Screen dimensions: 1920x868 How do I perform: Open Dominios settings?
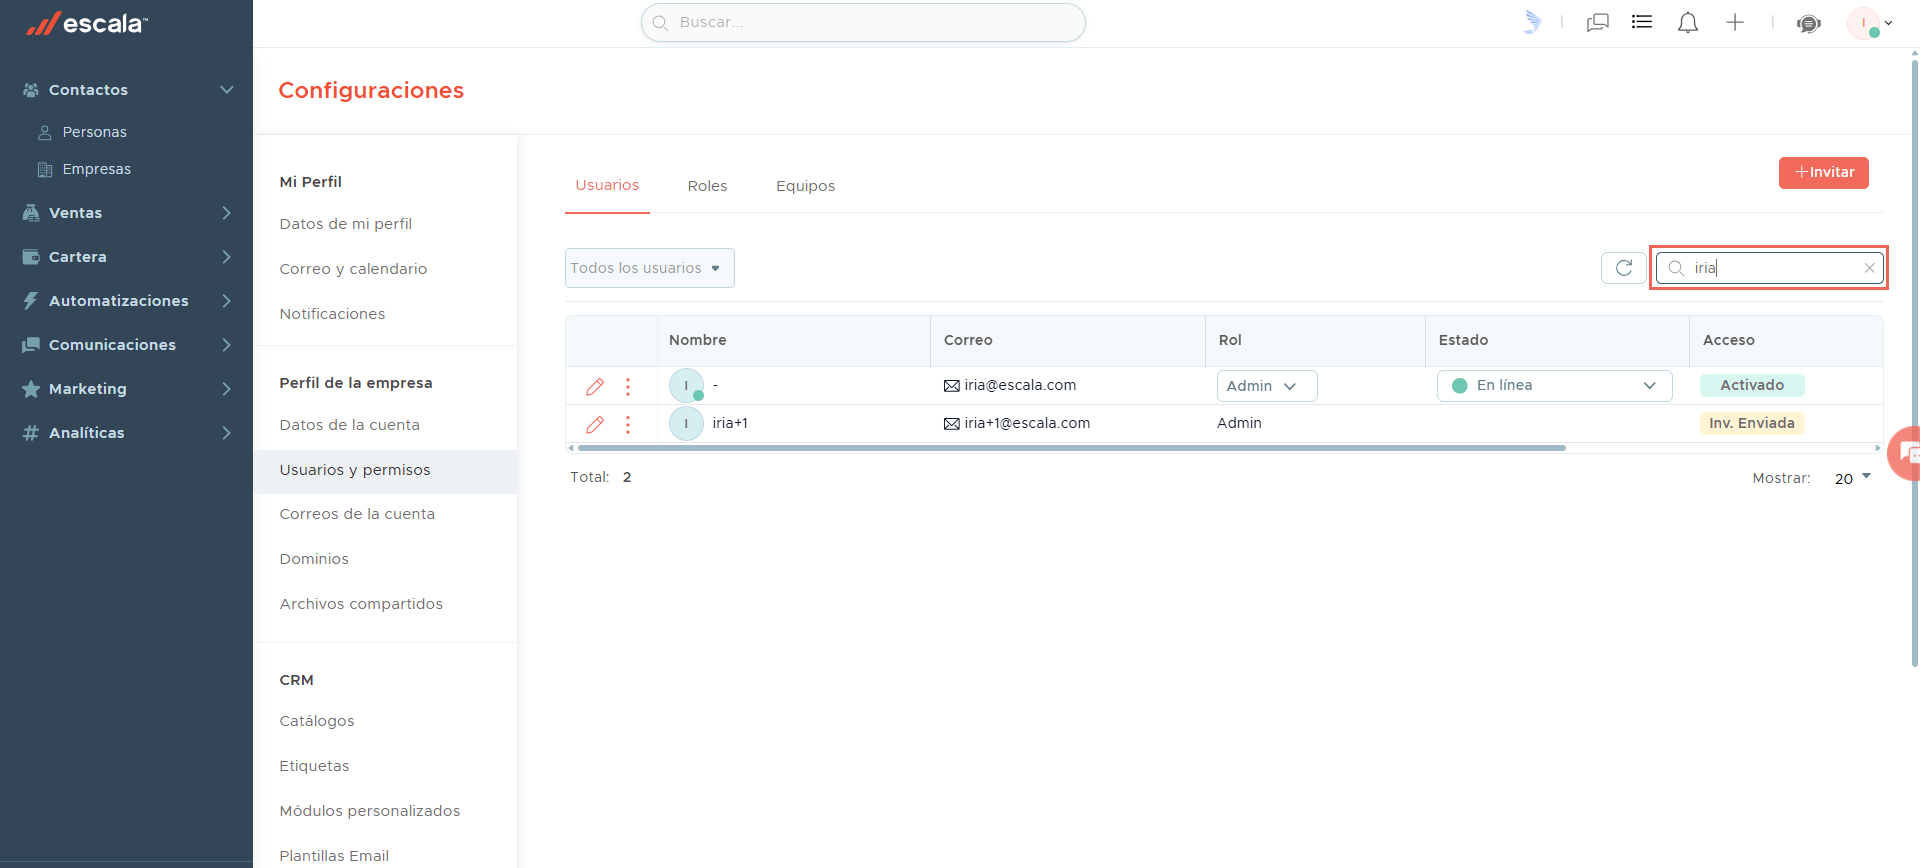314,559
